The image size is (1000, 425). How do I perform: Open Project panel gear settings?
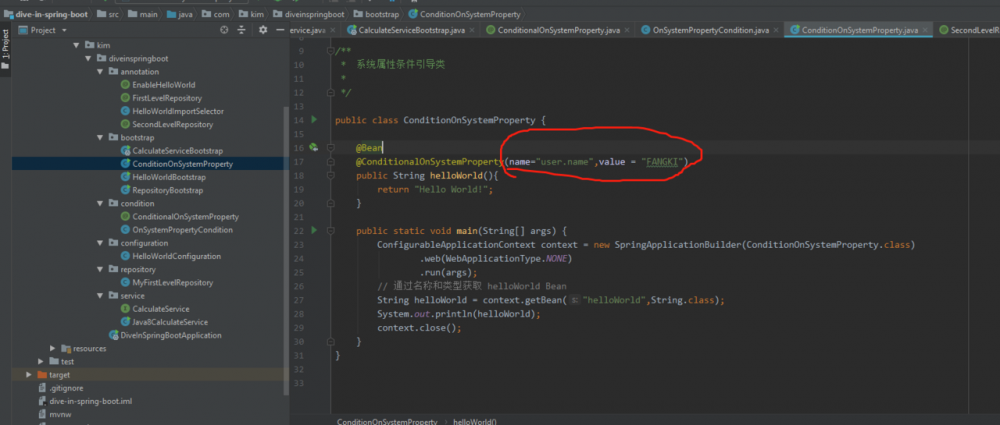(263, 30)
